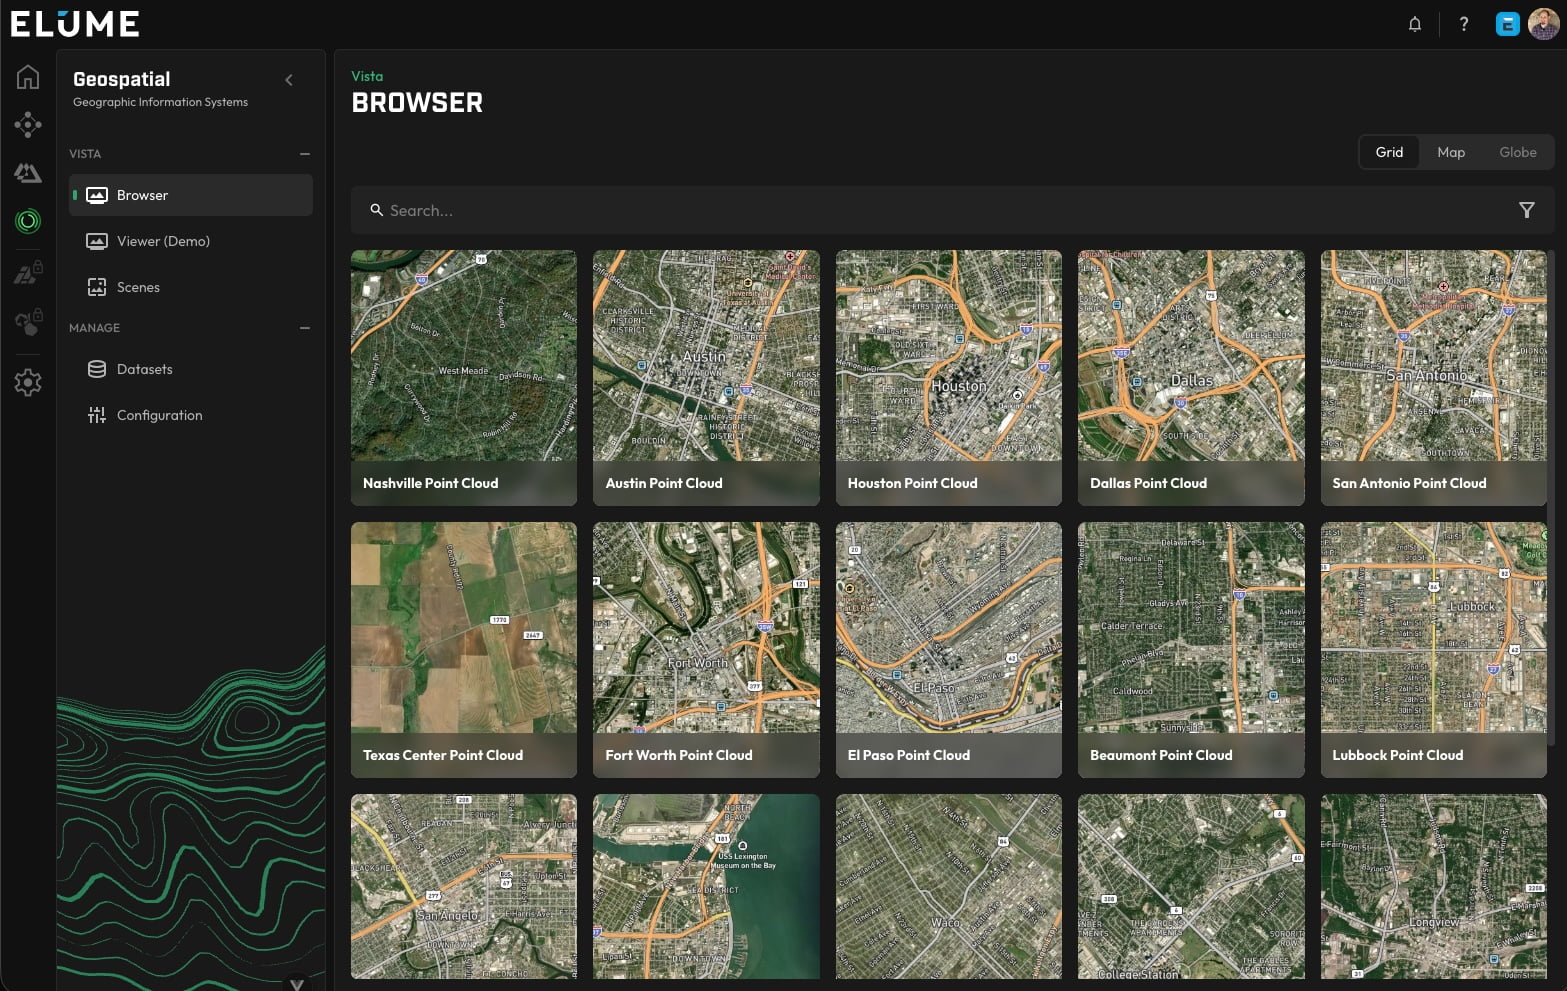This screenshot has width=1567, height=991.
Task: Open the Configuration page
Action: pos(159,415)
